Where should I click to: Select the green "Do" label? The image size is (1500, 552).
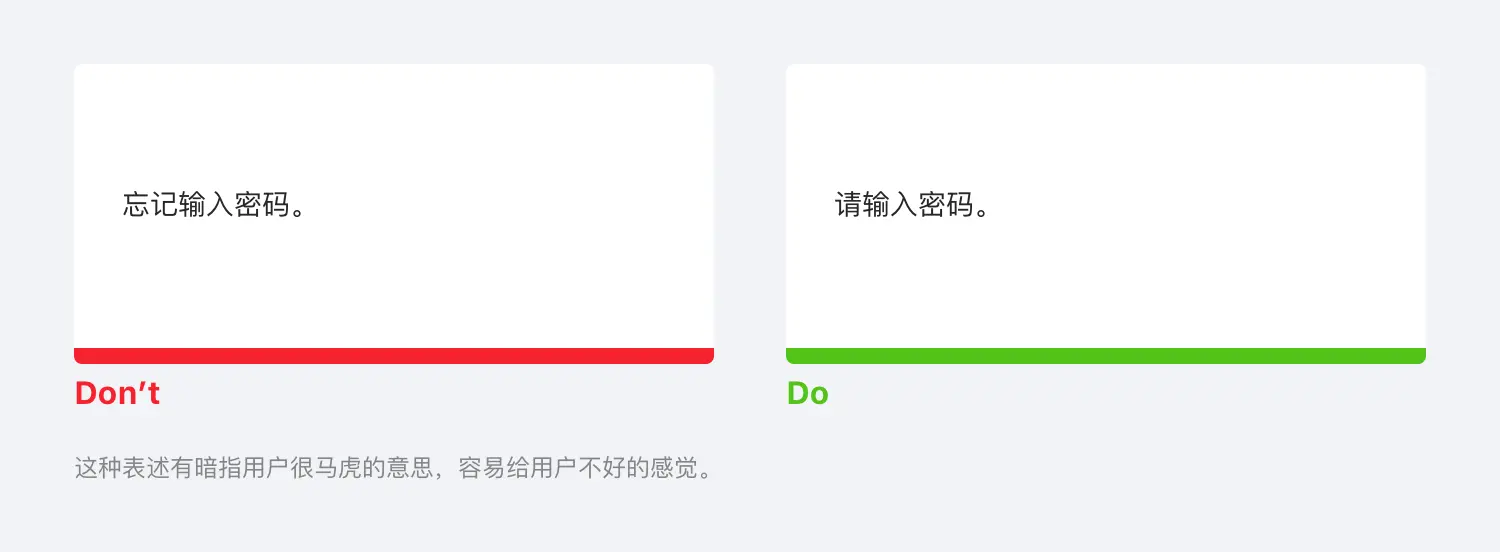pos(808,393)
